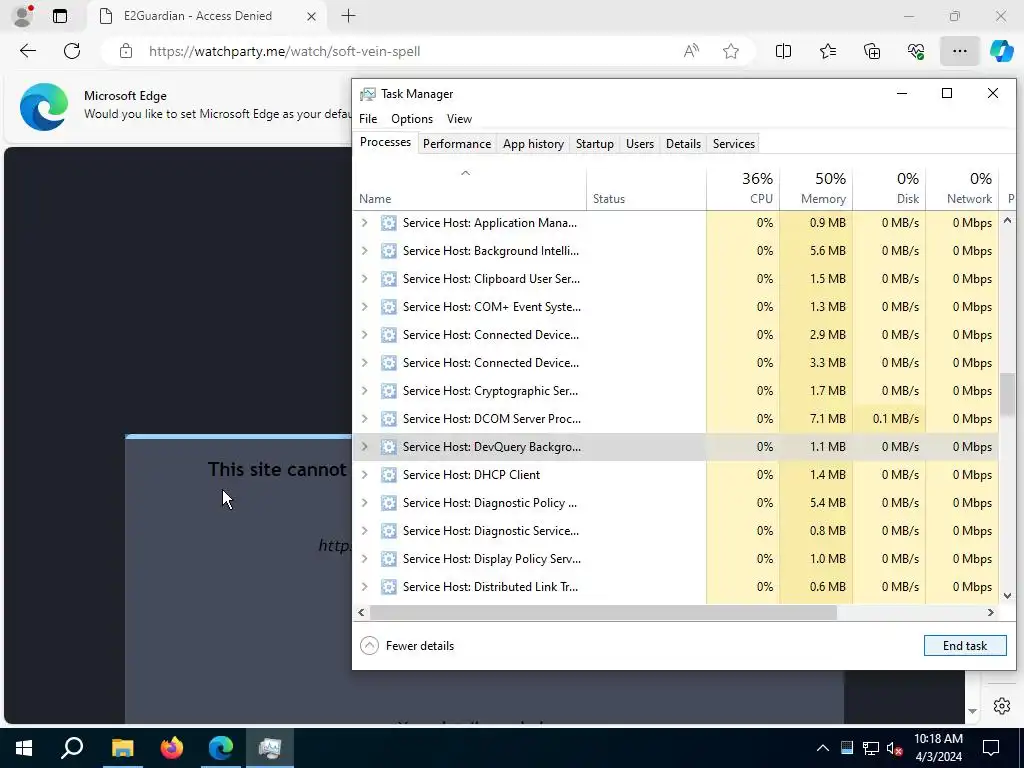Open the Windows Start menu
This screenshot has width=1024, height=768.
tap(24, 748)
